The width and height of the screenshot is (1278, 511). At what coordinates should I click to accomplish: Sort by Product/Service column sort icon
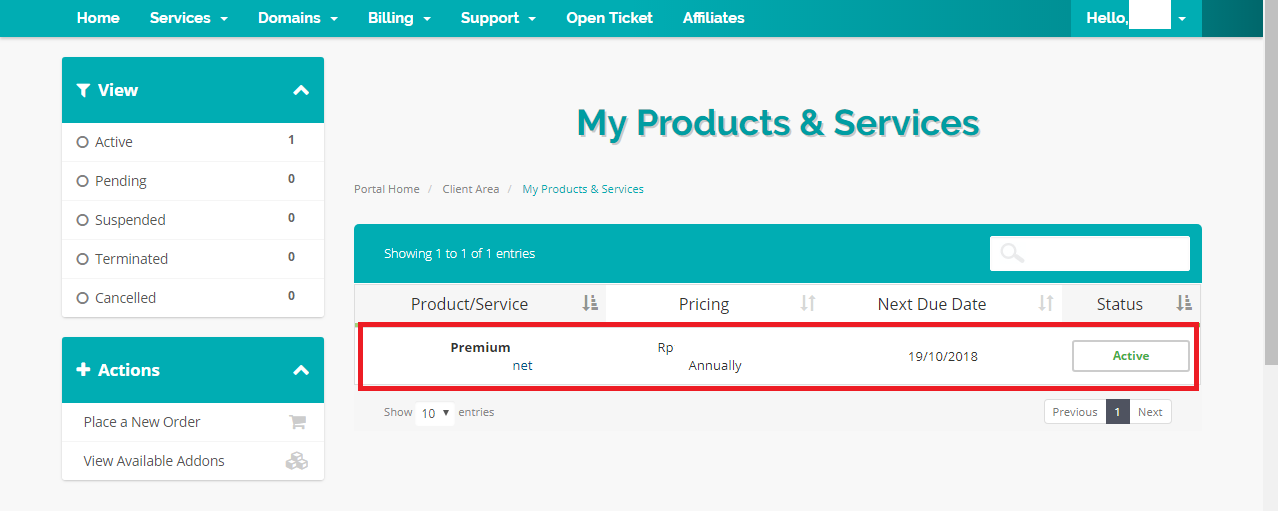pyautogui.click(x=590, y=304)
